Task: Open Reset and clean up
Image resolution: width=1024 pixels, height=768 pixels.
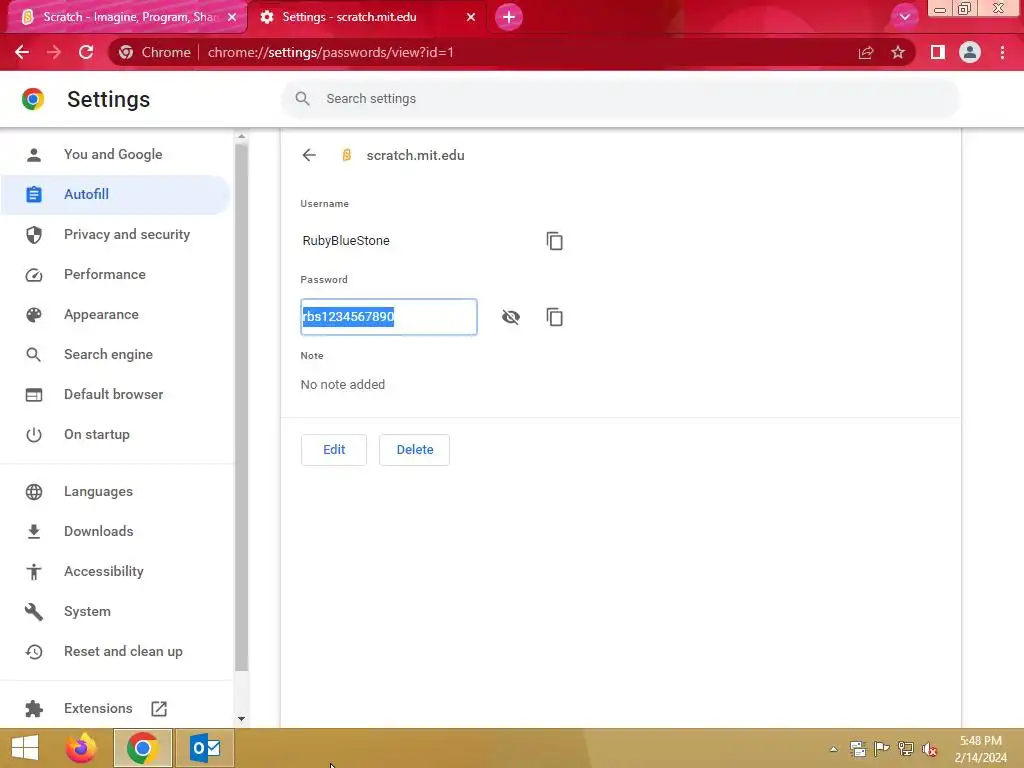Action: click(x=115, y=652)
